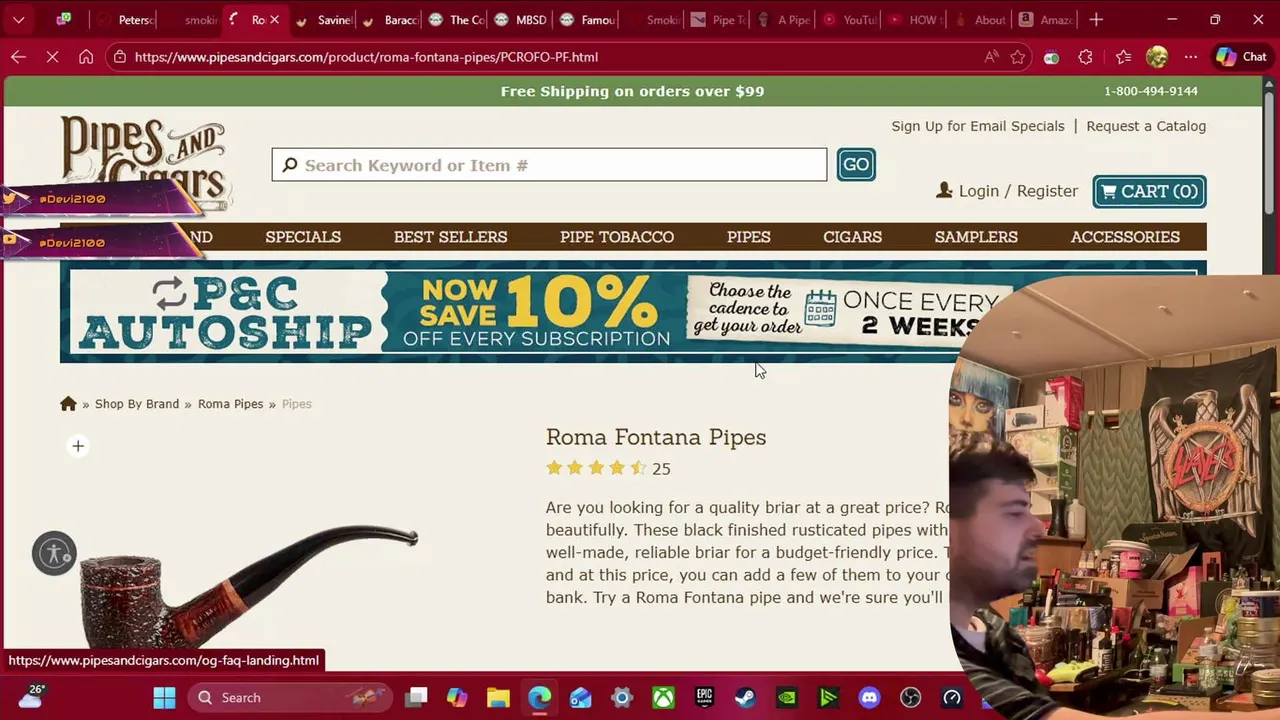Switch to the MBSD tab
The height and width of the screenshot is (720, 1280).
(x=520, y=19)
